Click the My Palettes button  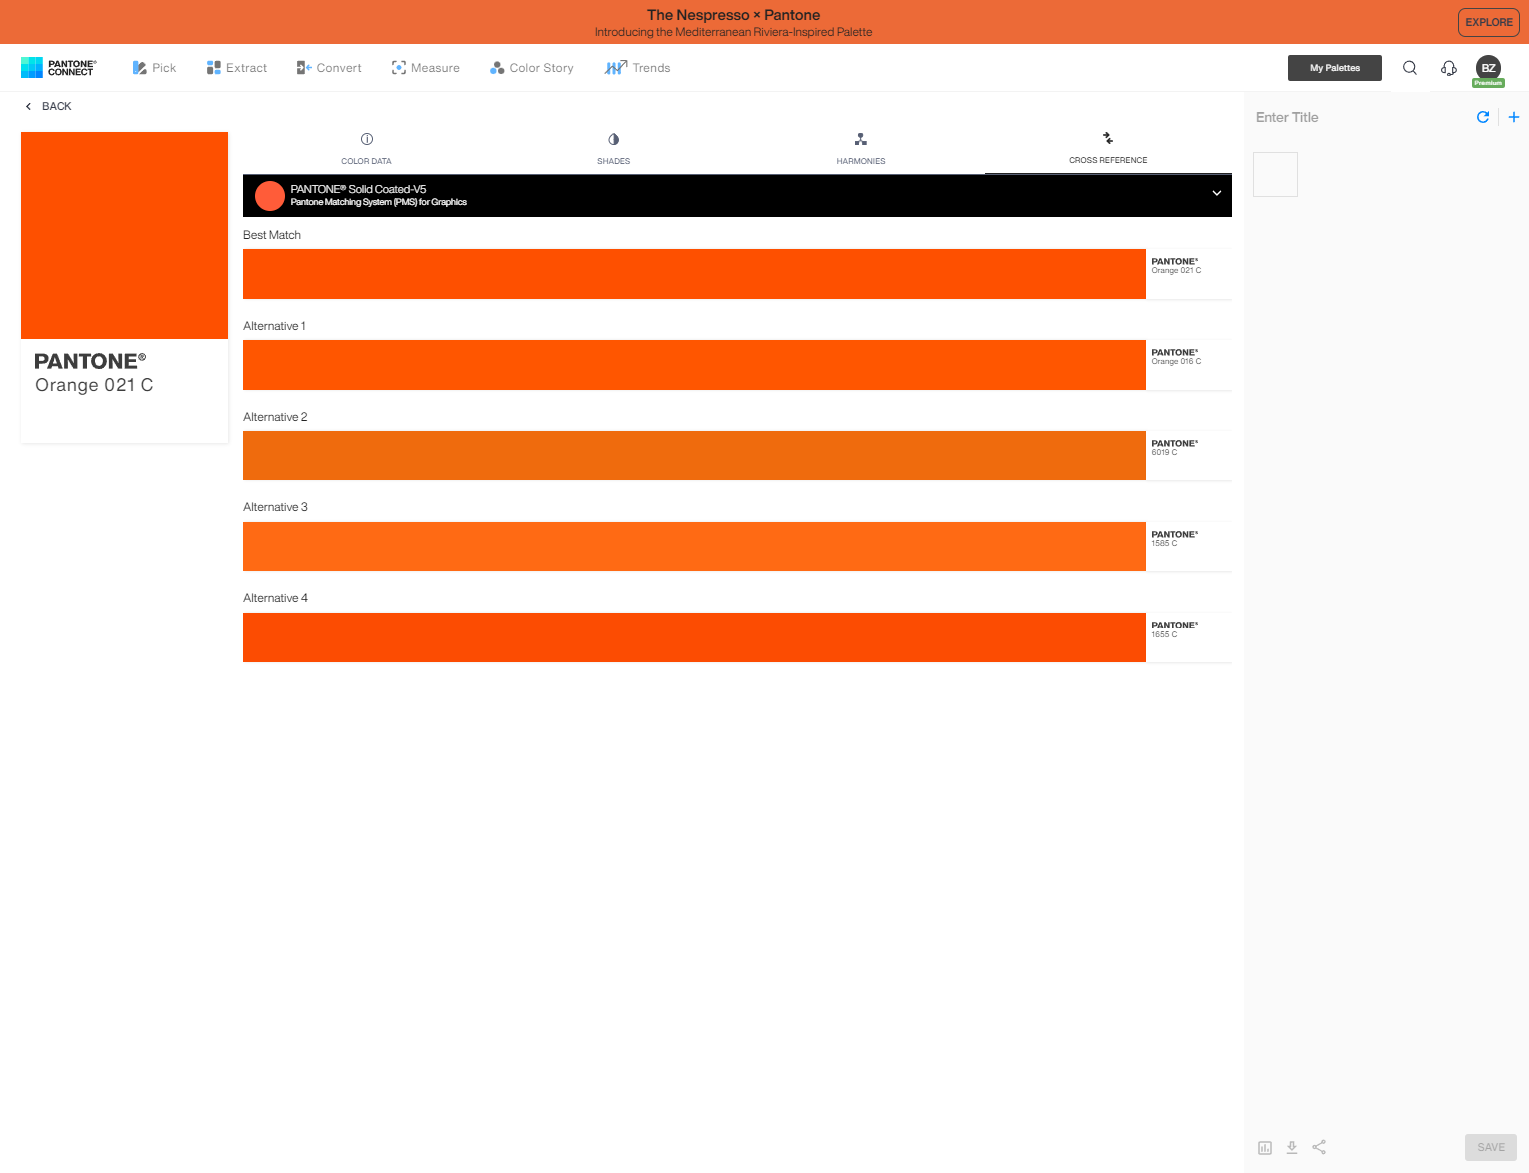[1334, 68]
